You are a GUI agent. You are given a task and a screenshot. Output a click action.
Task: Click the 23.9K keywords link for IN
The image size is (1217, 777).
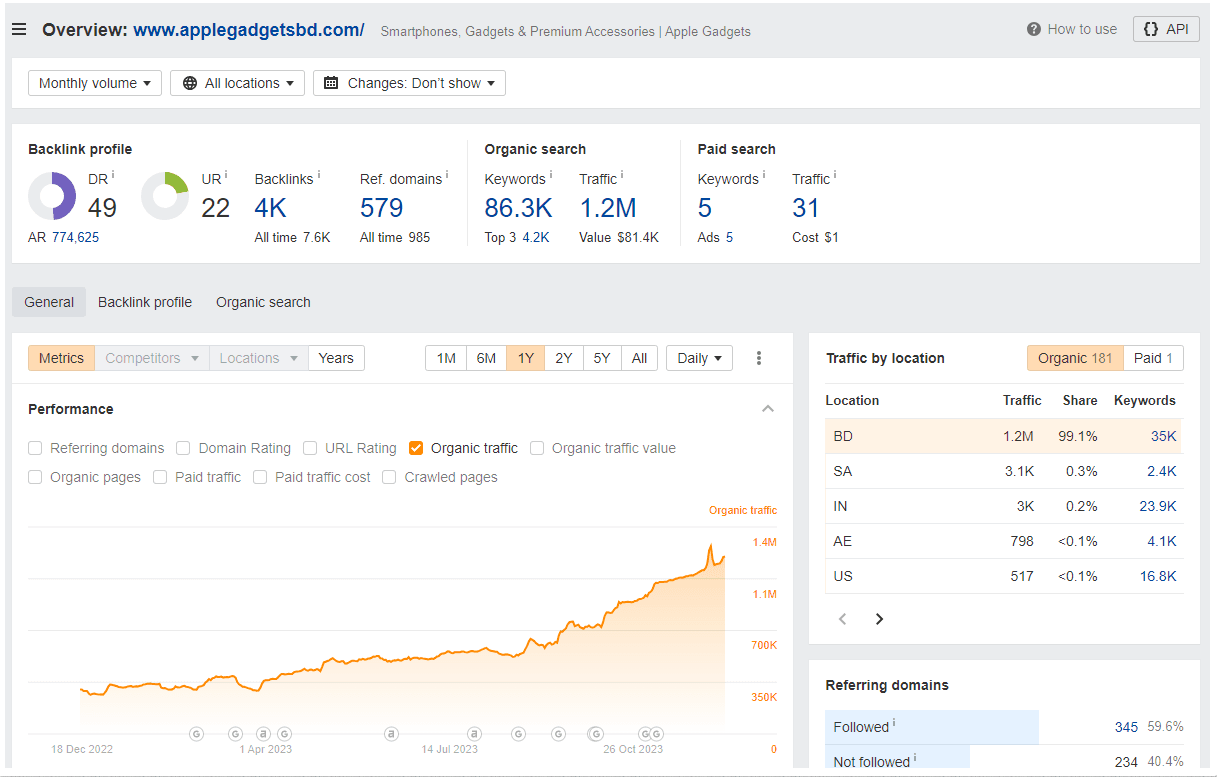click(1158, 506)
